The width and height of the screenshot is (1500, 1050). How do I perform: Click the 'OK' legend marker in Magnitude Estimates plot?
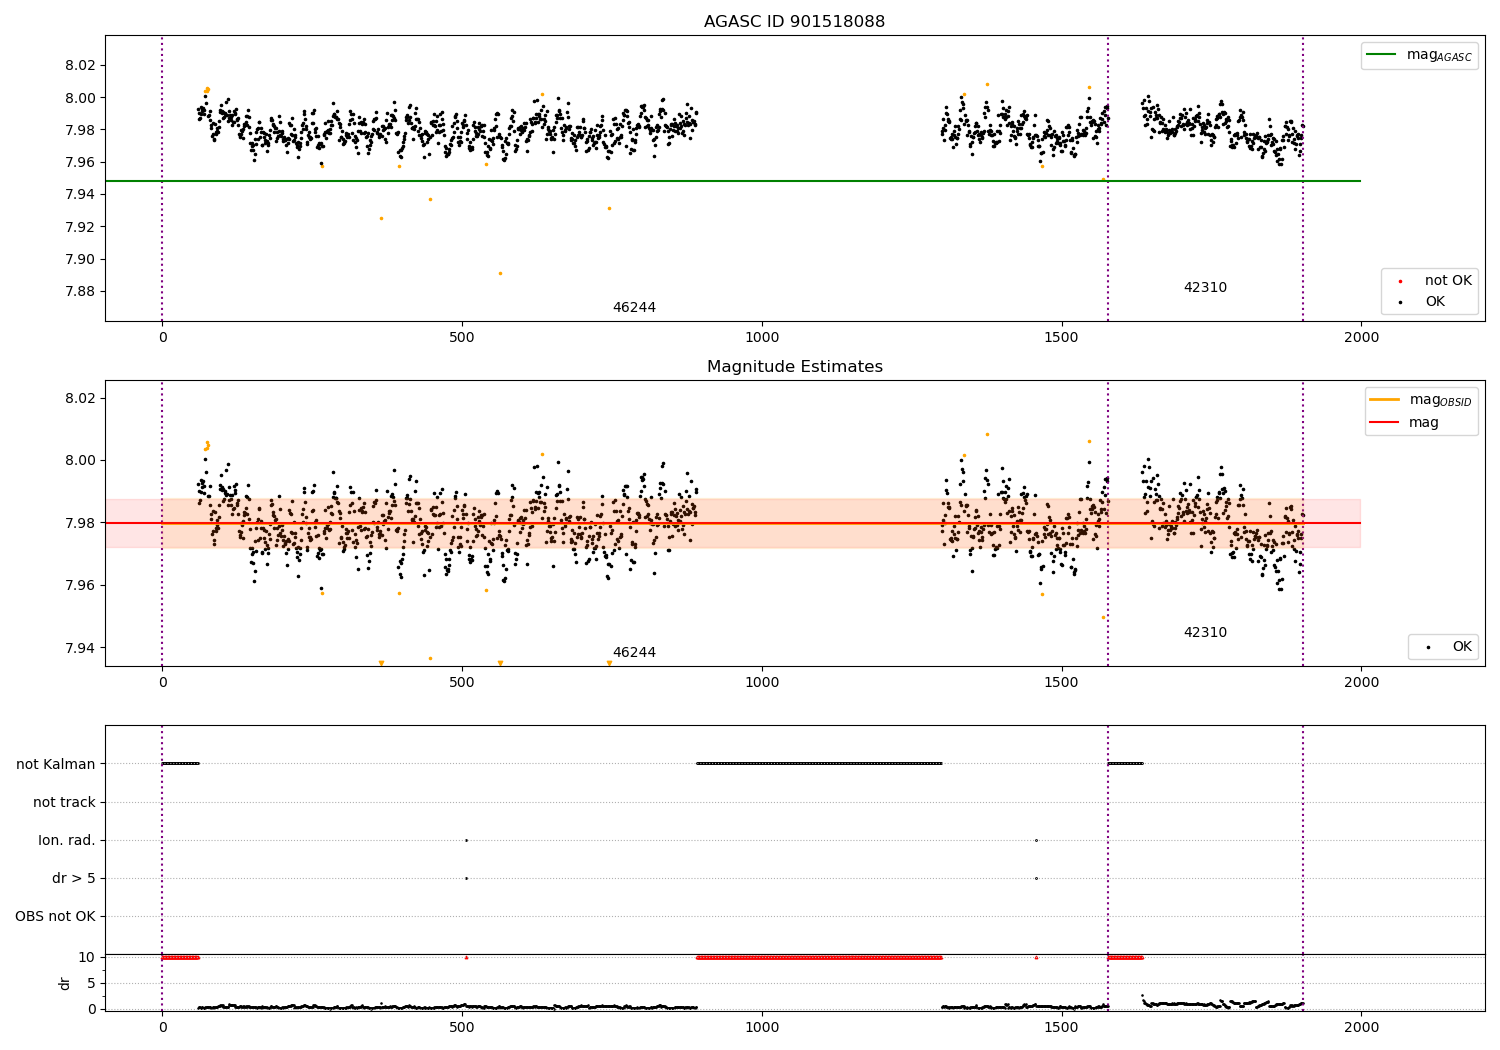1428,647
